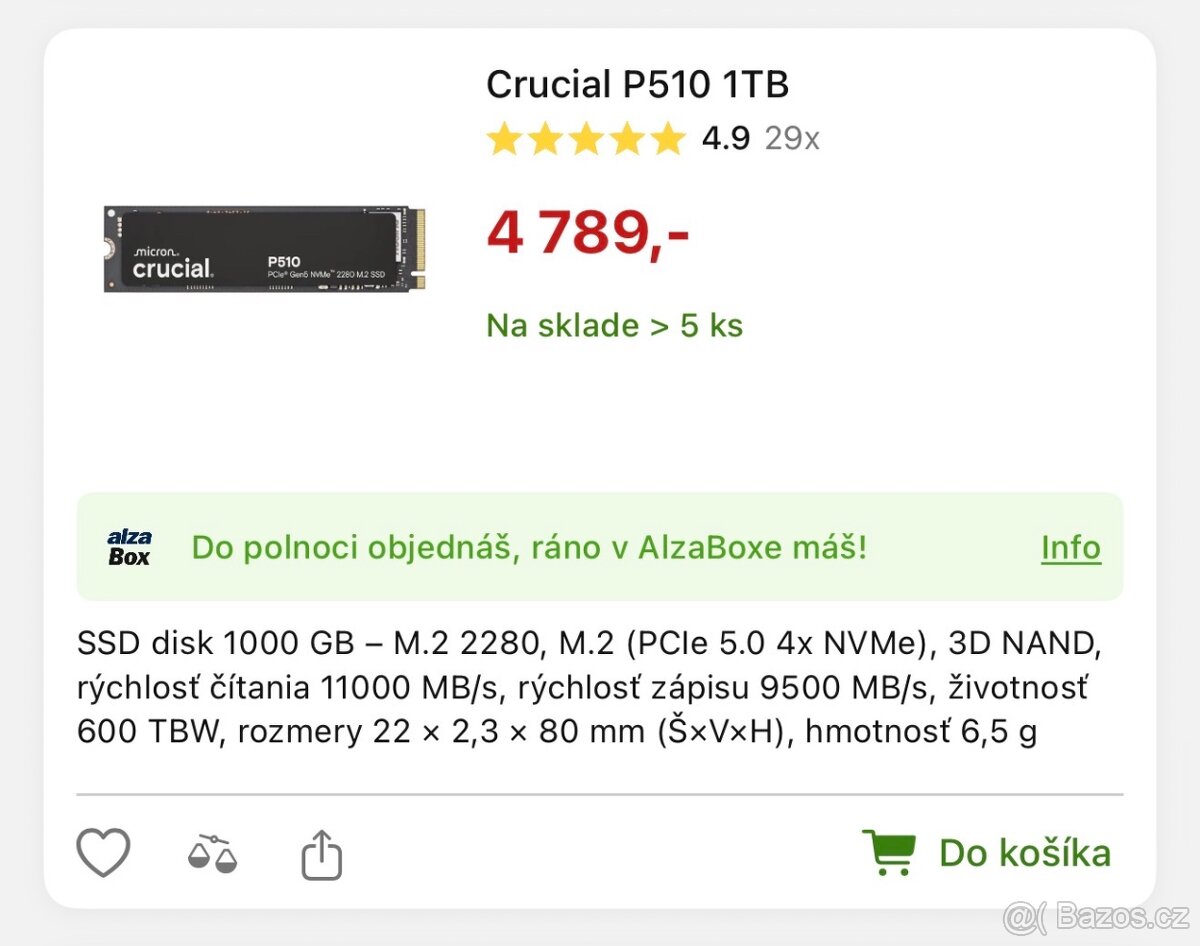Open the Crucial P510 1TB product title
The height and width of the screenshot is (946, 1200).
638,85
